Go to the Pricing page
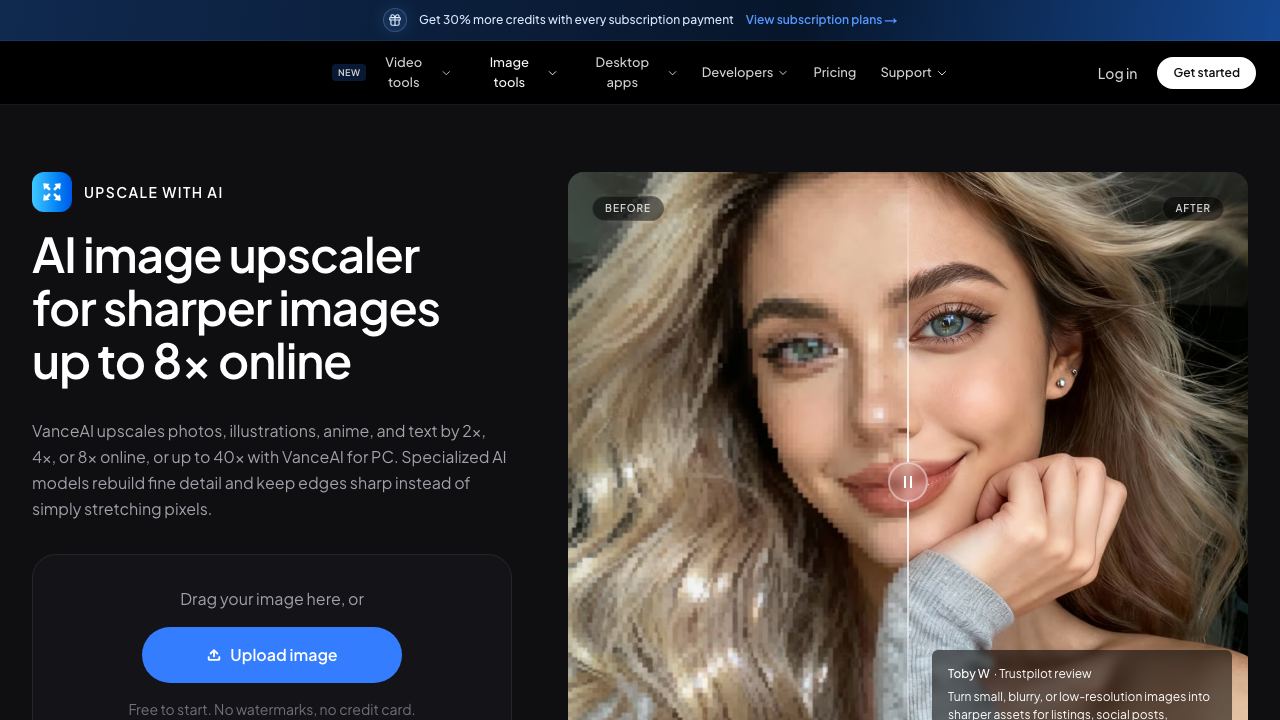1280x720 pixels. [835, 72]
